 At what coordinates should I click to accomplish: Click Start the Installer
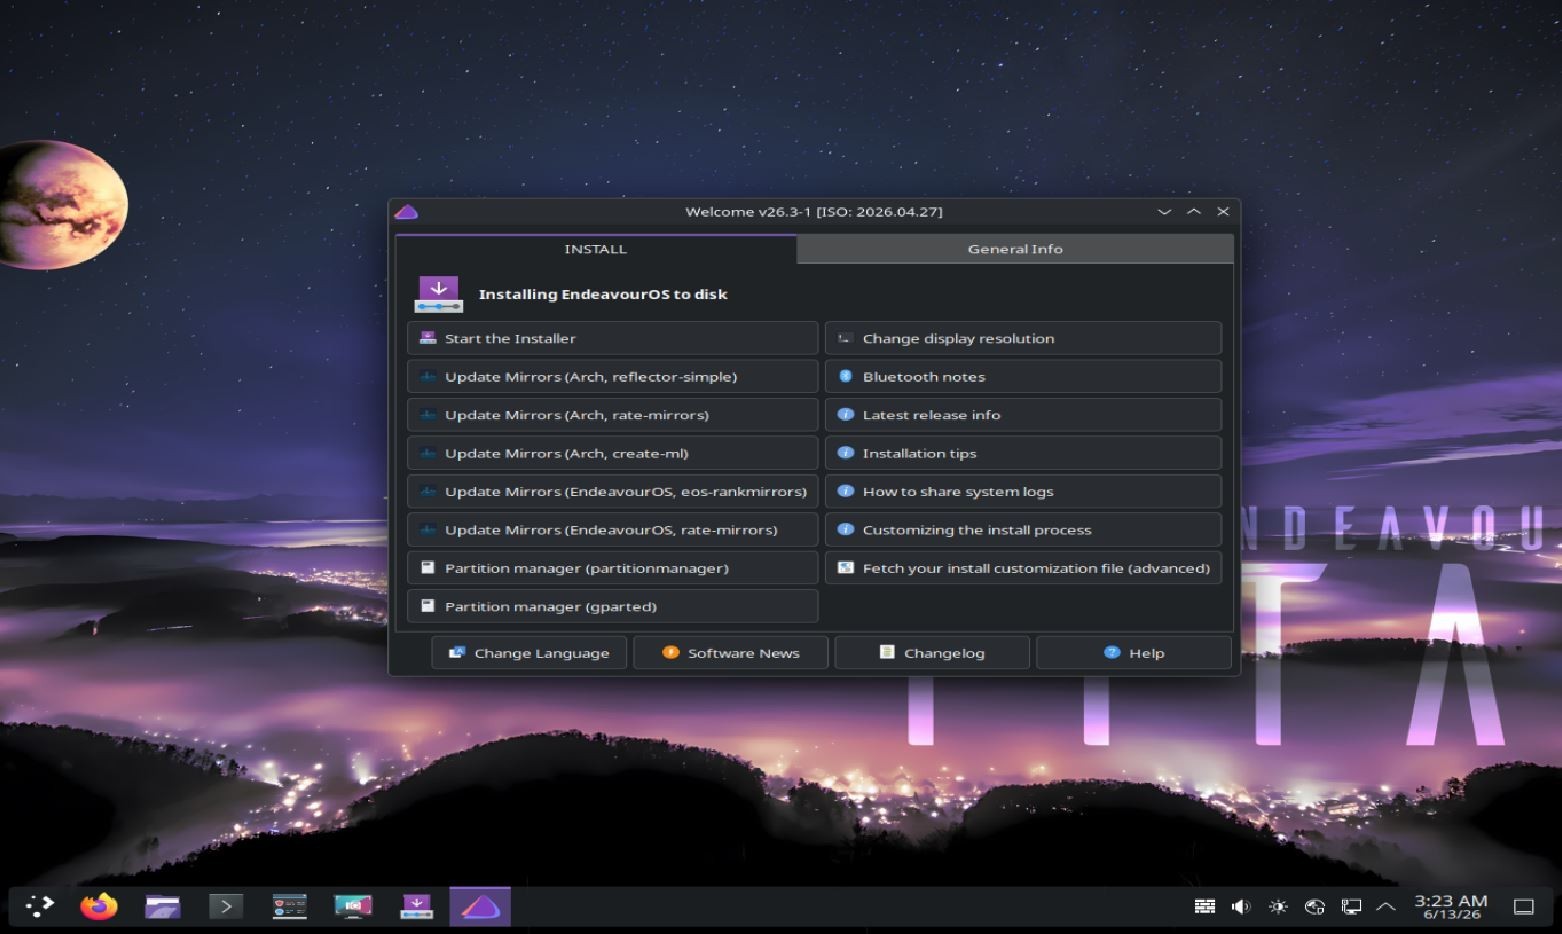pyautogui.click(x=613, y=338)
